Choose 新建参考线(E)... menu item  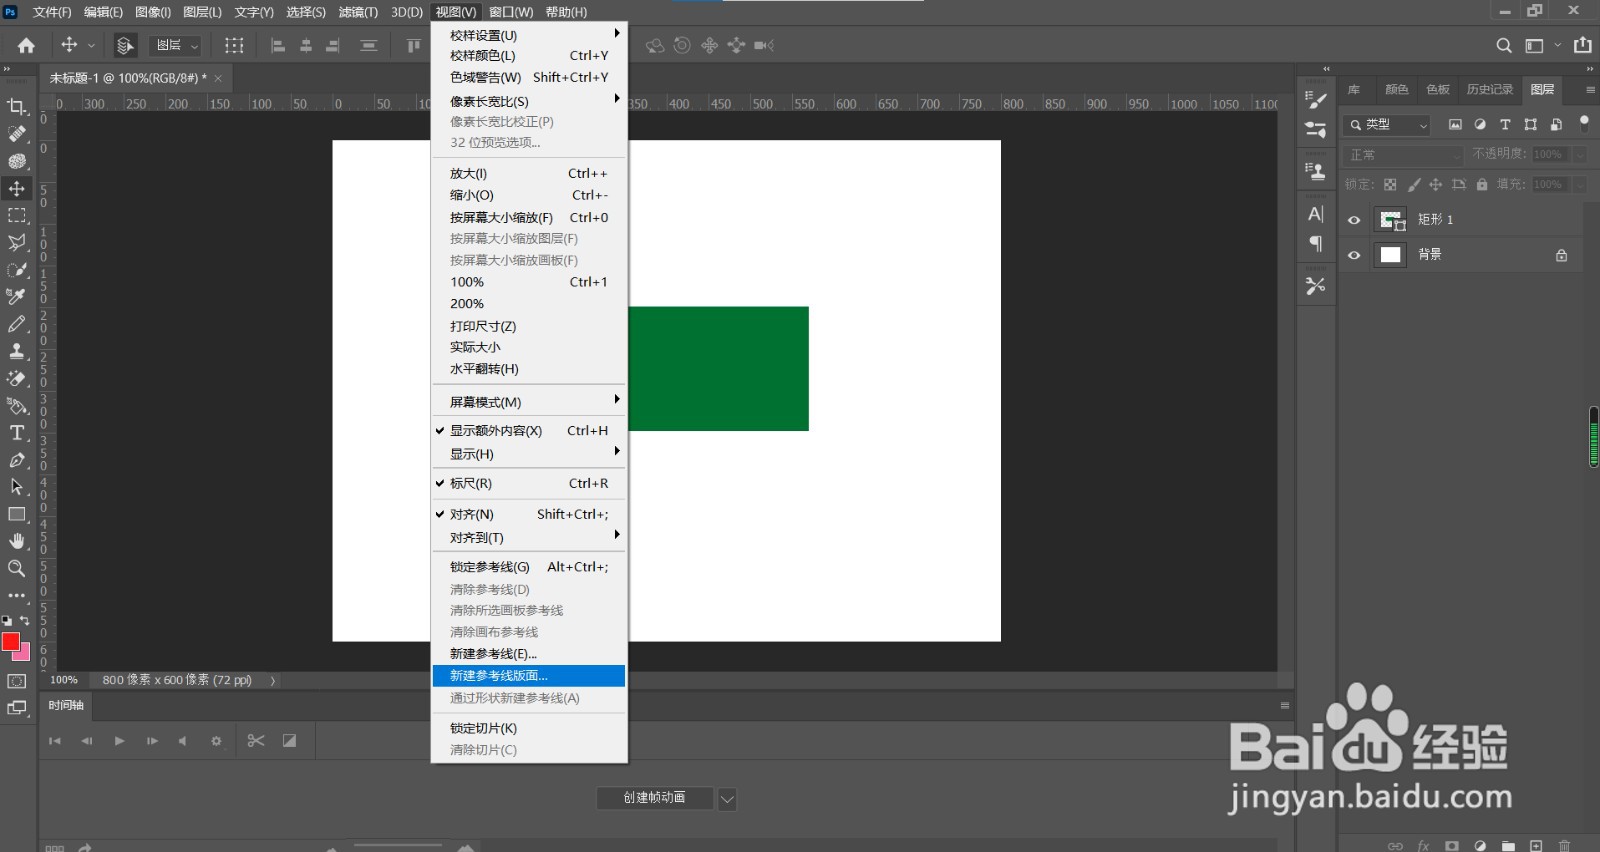(x=529, y=654)
